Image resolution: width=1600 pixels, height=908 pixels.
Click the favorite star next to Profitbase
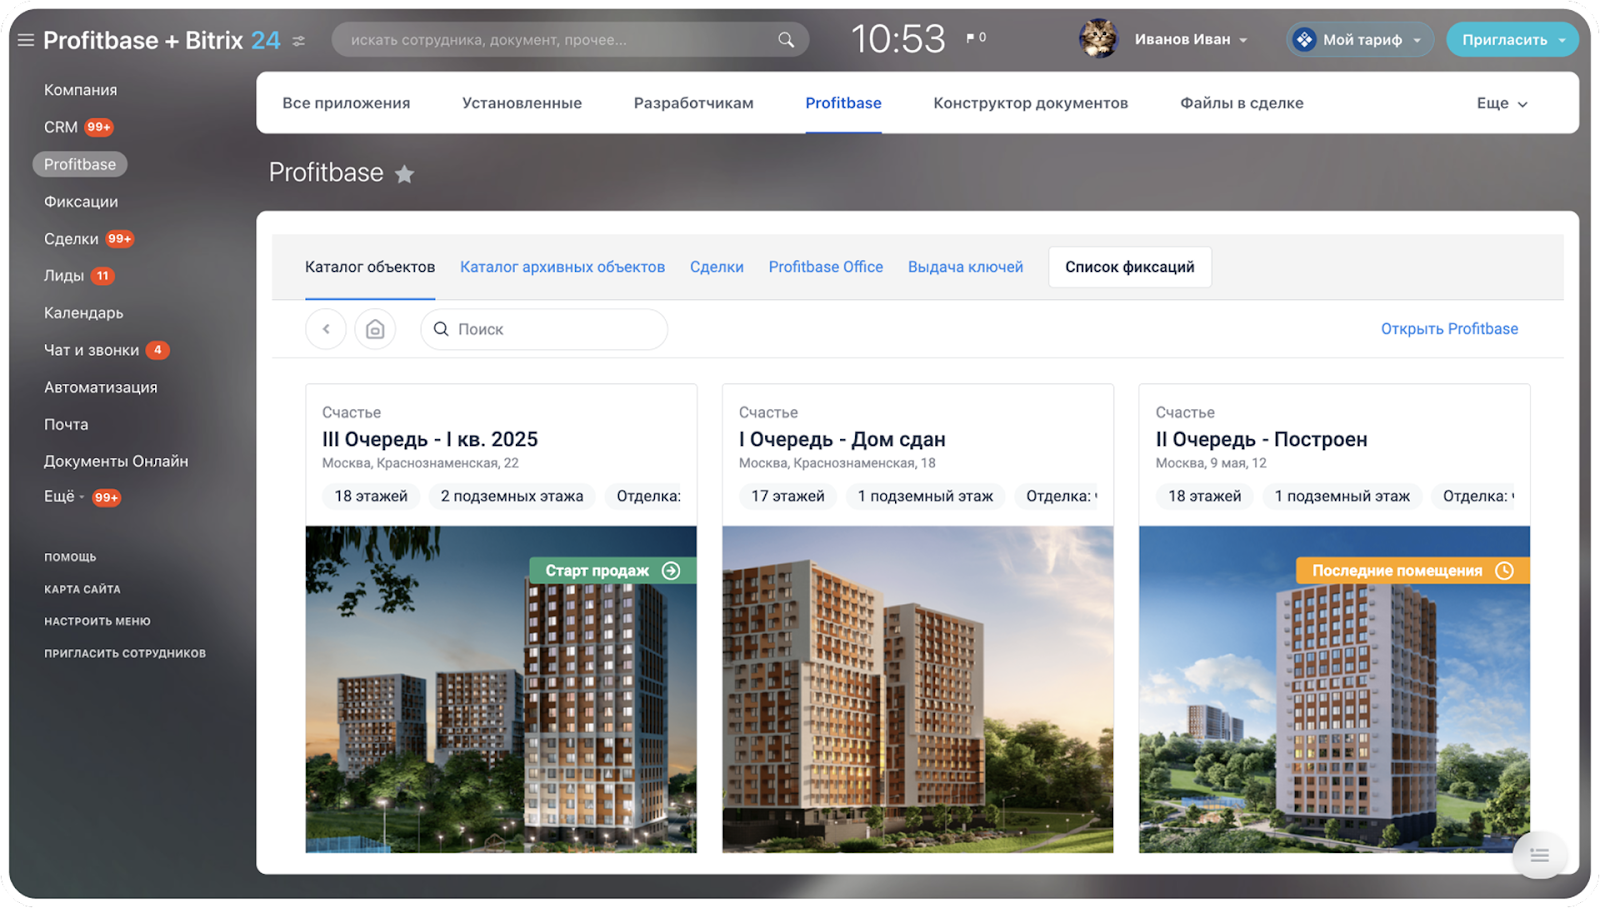click(404, 174)
